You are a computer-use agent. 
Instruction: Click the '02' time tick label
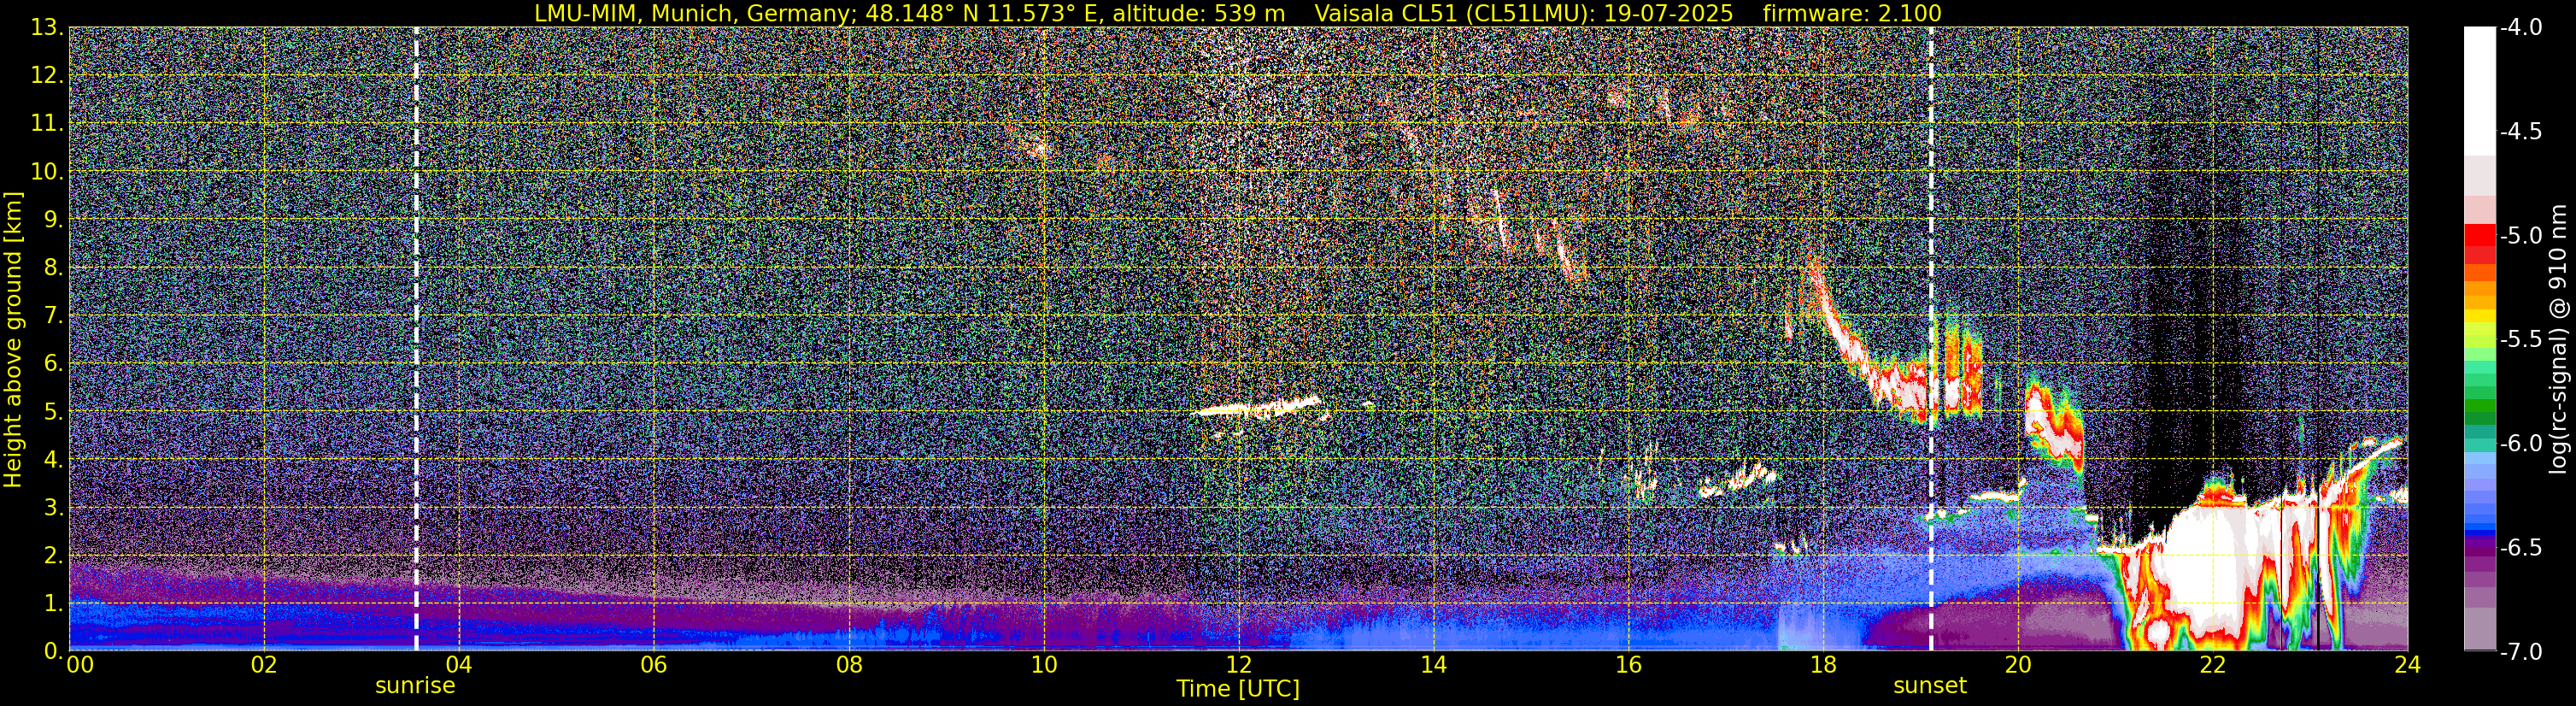click(x=263, y=665)
